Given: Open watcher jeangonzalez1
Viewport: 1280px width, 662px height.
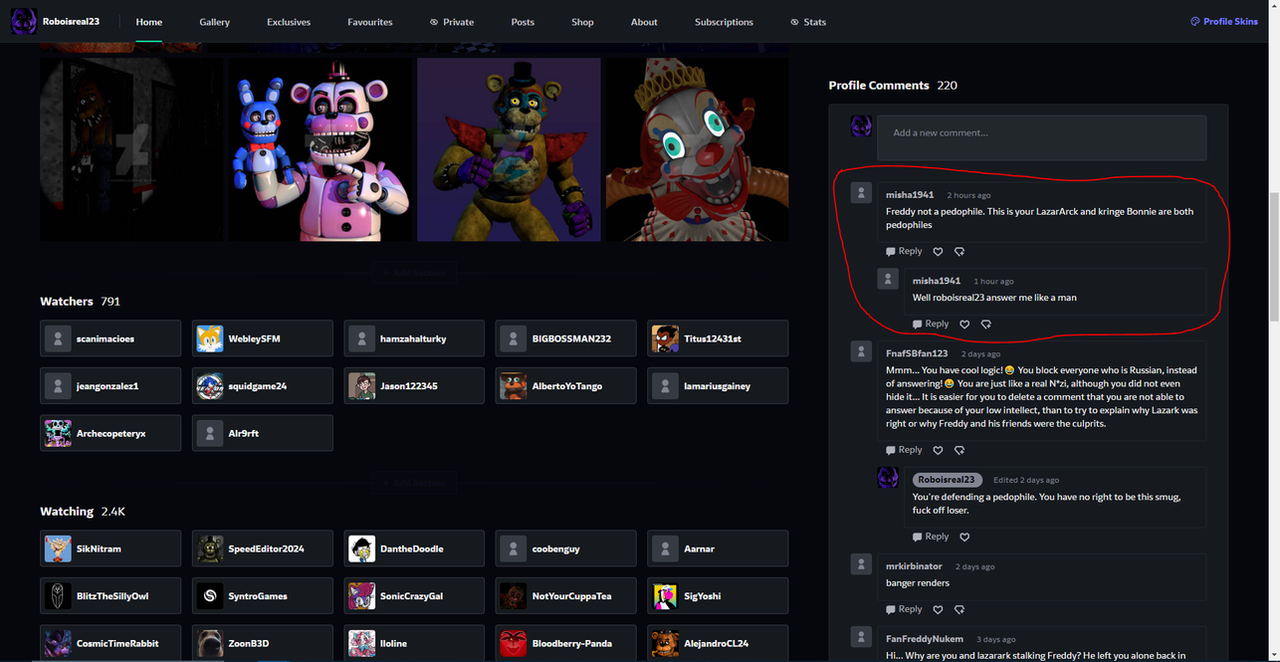Looking at the screenshot, I should coord(111,386).
